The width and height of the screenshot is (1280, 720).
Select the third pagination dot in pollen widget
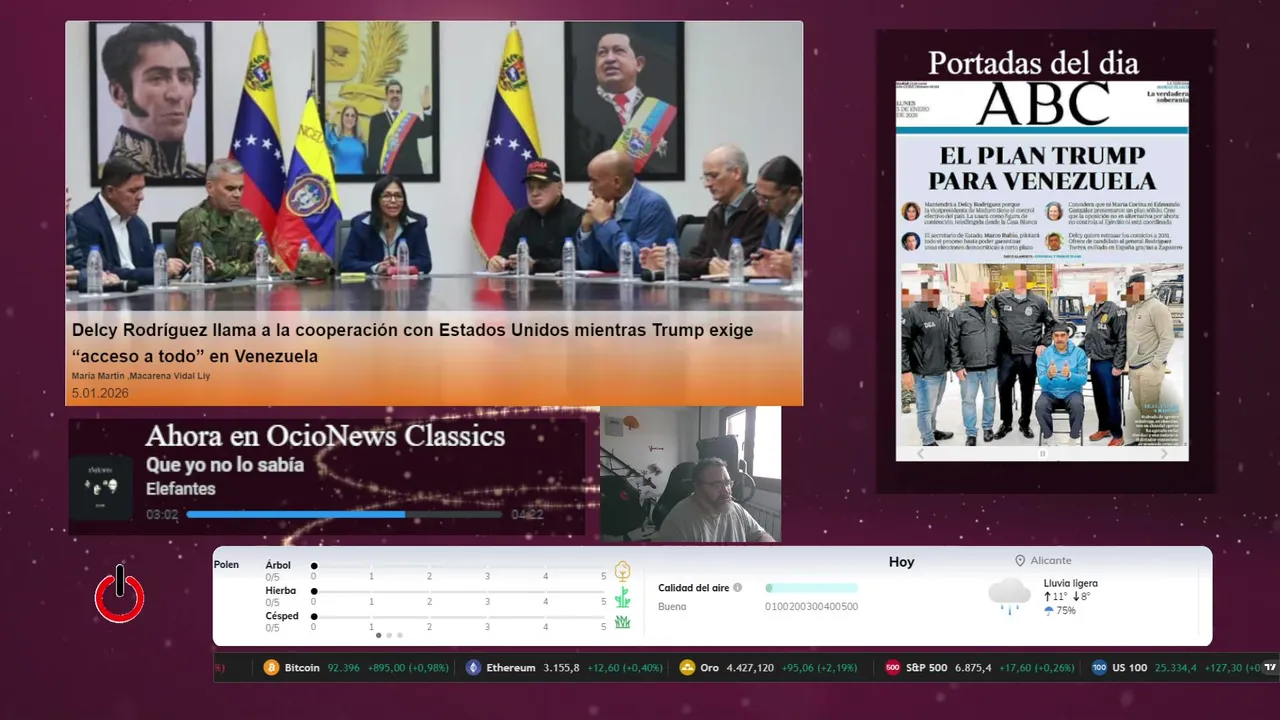400,635
